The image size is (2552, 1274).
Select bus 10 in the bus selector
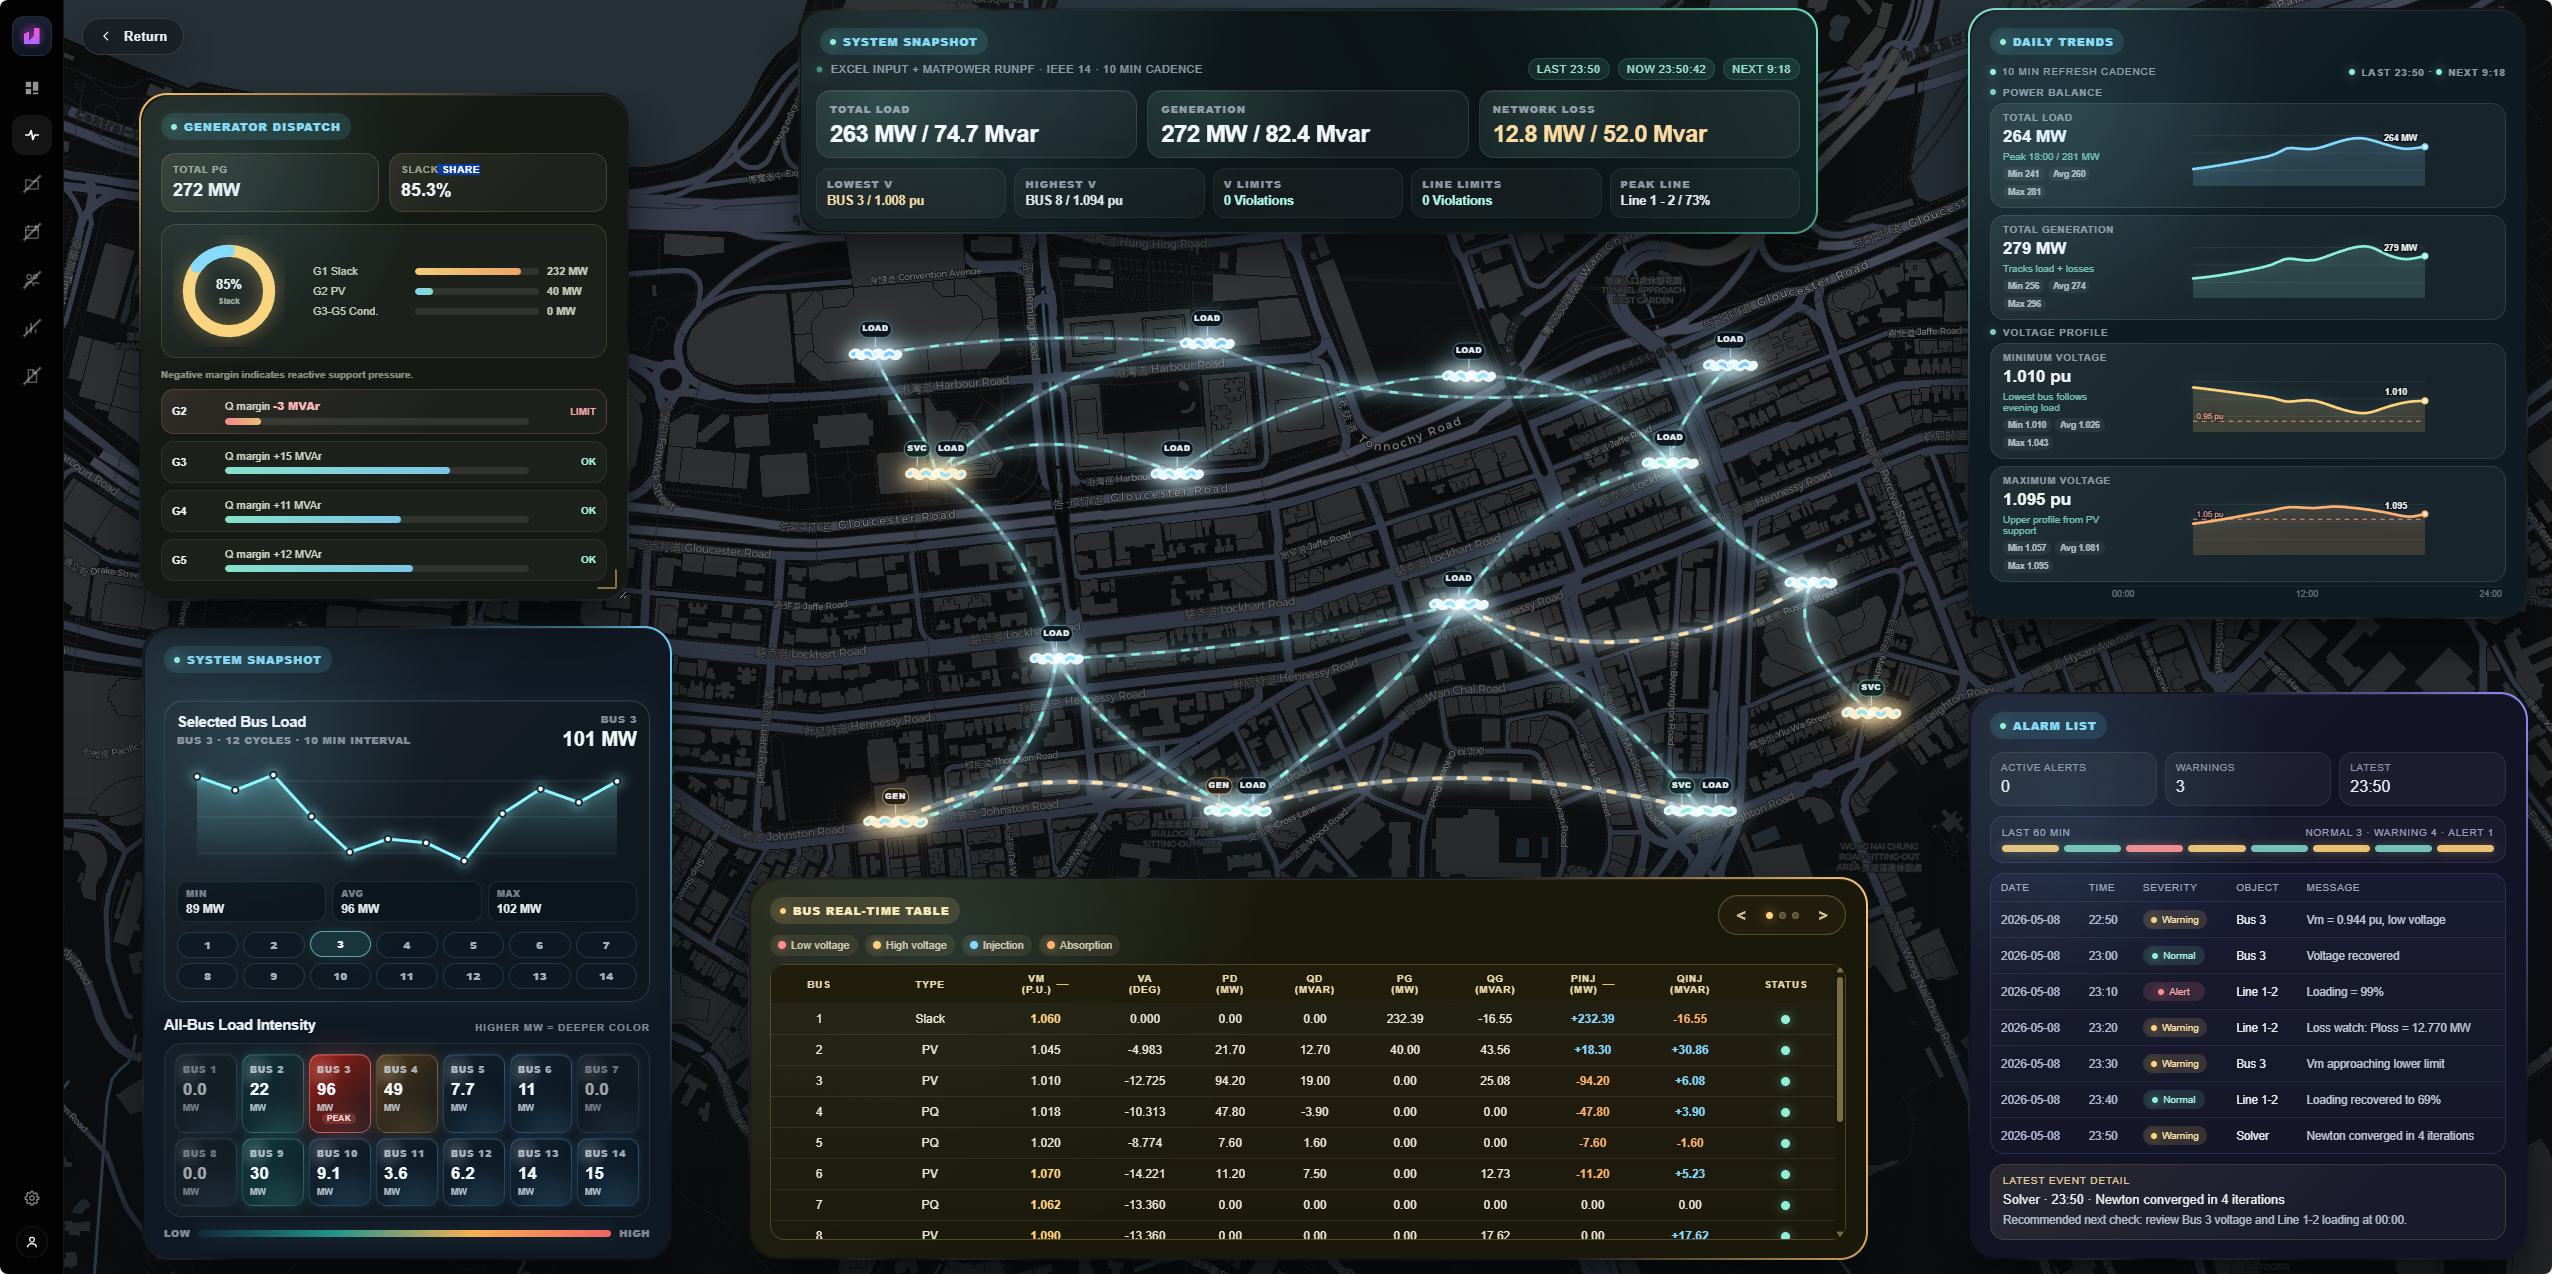pos(340,976)
